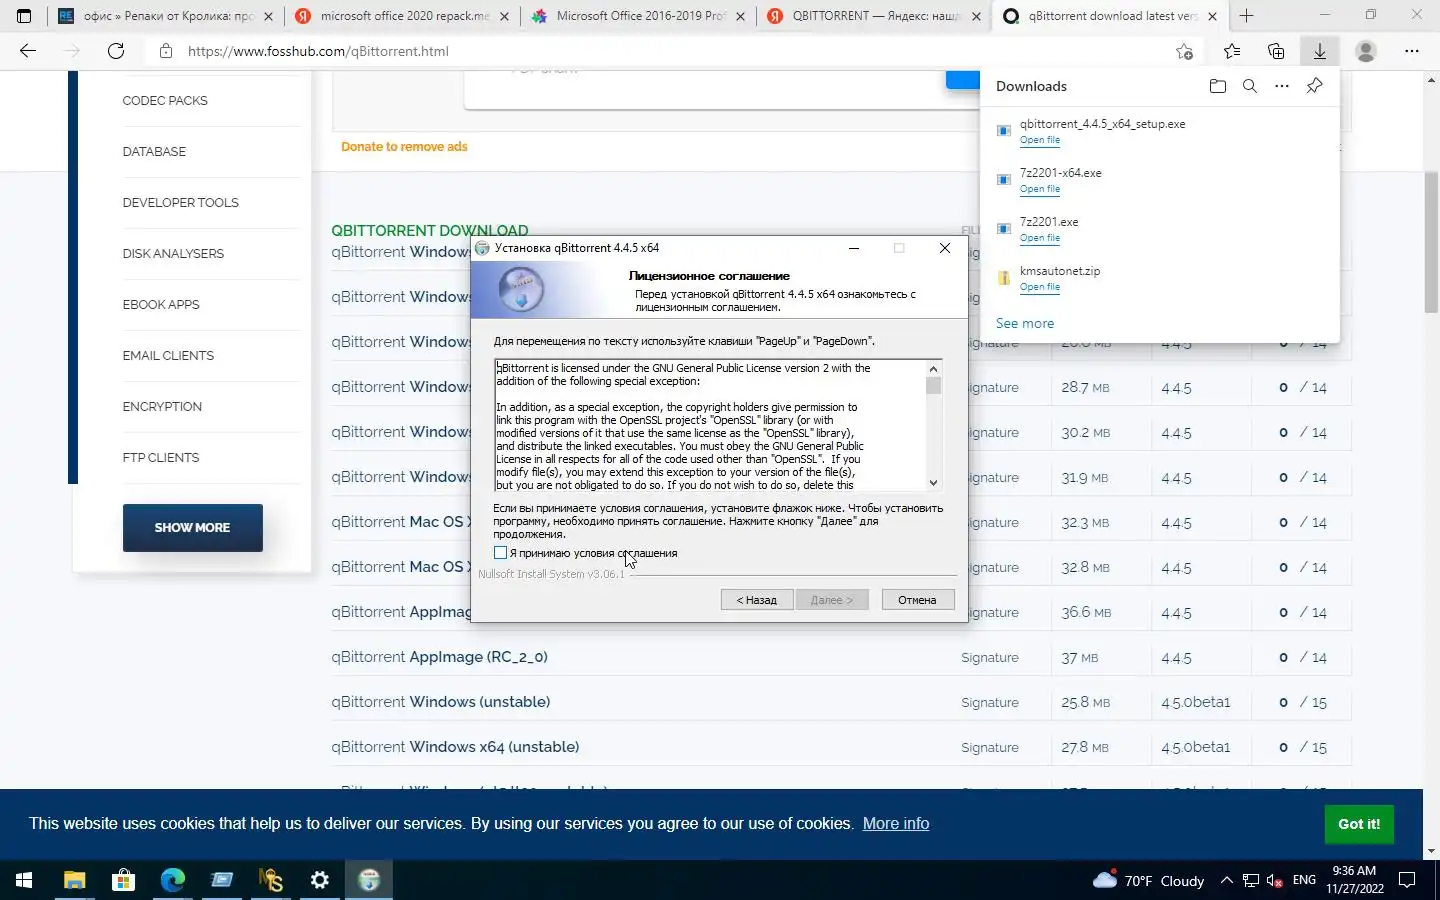1440x900 pixels.
Task: Click Donate to remove ads link
Action: pos(404,147)
